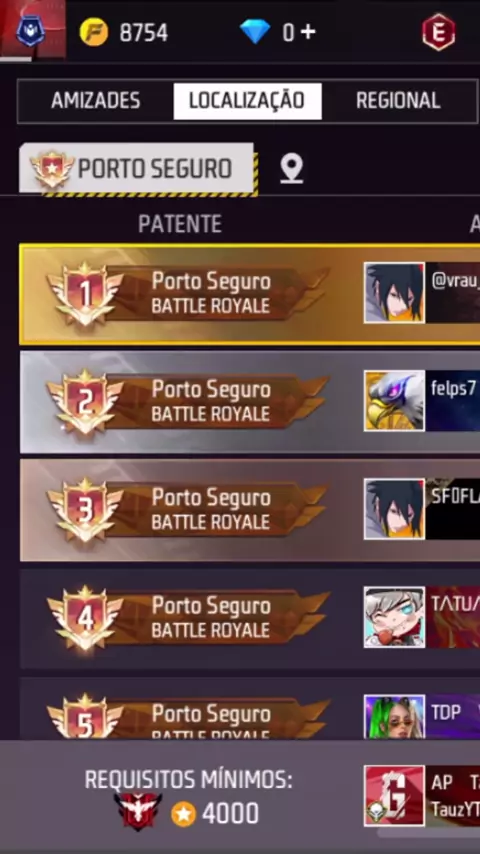Open TDP player's green hair avatar
This screenshot has width=480, height=854.
pyautogui.click(x=394, y=717)
